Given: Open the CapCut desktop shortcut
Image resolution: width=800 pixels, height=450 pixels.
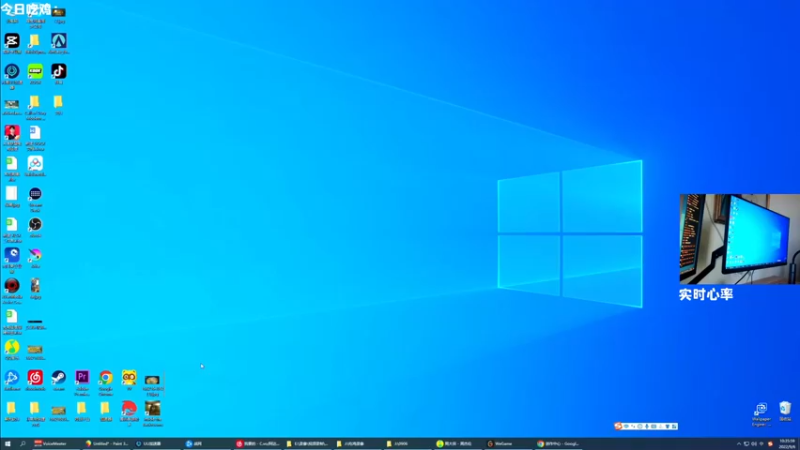Looking at the screenshot, I should [12, 41].
